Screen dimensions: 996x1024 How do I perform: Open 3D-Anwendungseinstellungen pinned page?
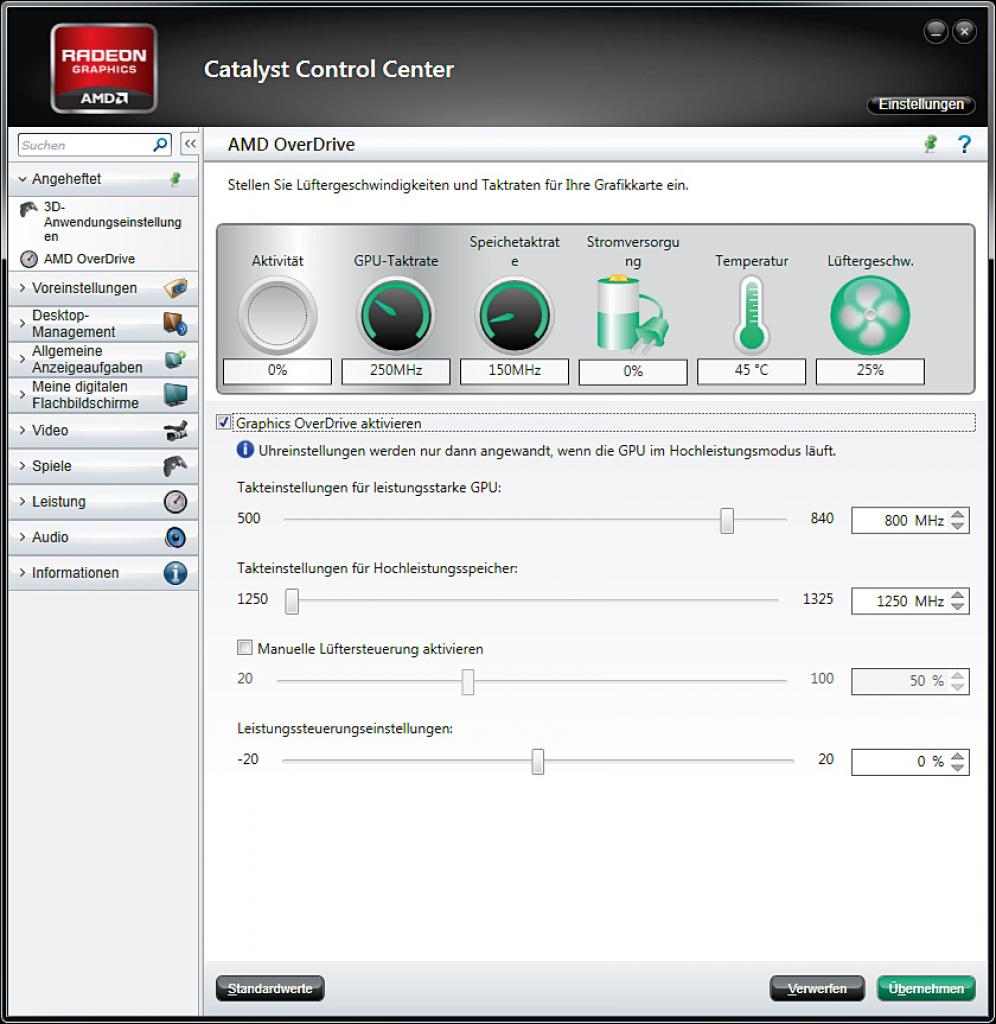click(103, 221)
